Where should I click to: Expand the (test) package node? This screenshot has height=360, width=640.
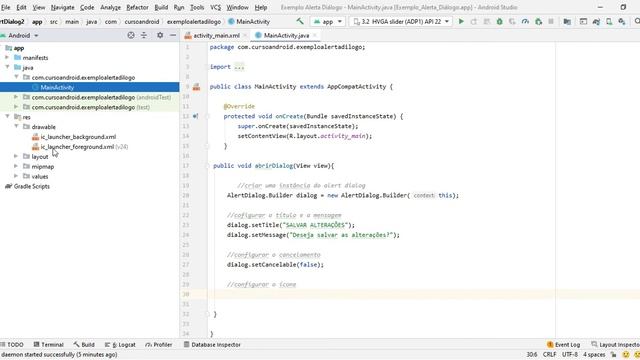[x=16, y=107]
